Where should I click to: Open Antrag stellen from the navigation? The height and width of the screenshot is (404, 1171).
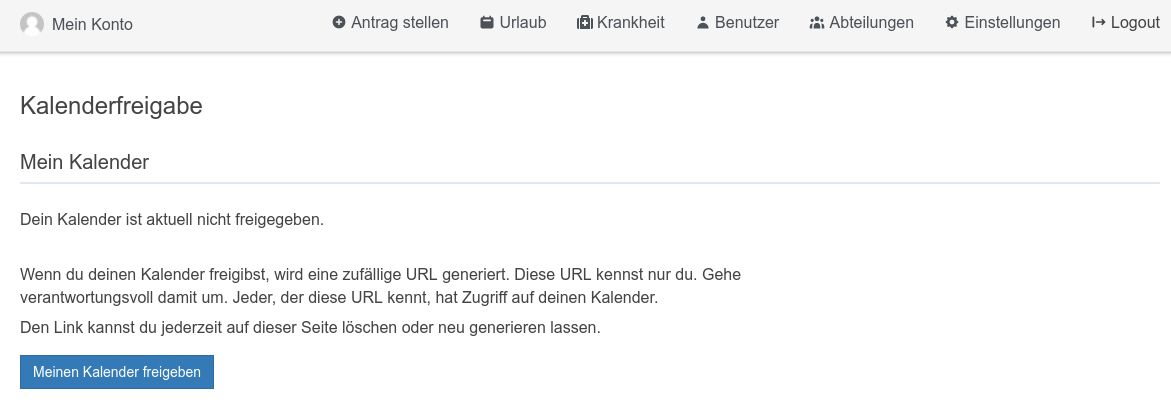[400, 22]
